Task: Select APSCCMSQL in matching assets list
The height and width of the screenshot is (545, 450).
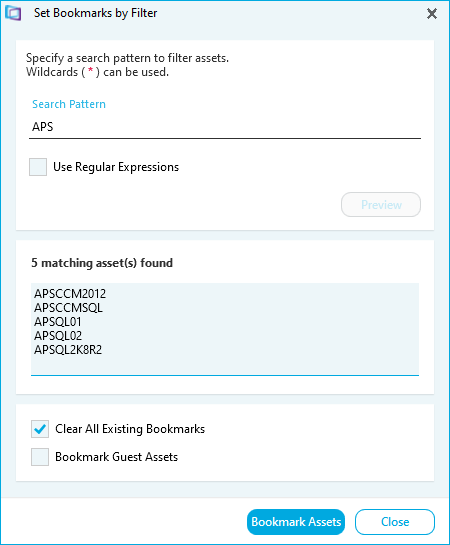Action: [x=68, y=308]
